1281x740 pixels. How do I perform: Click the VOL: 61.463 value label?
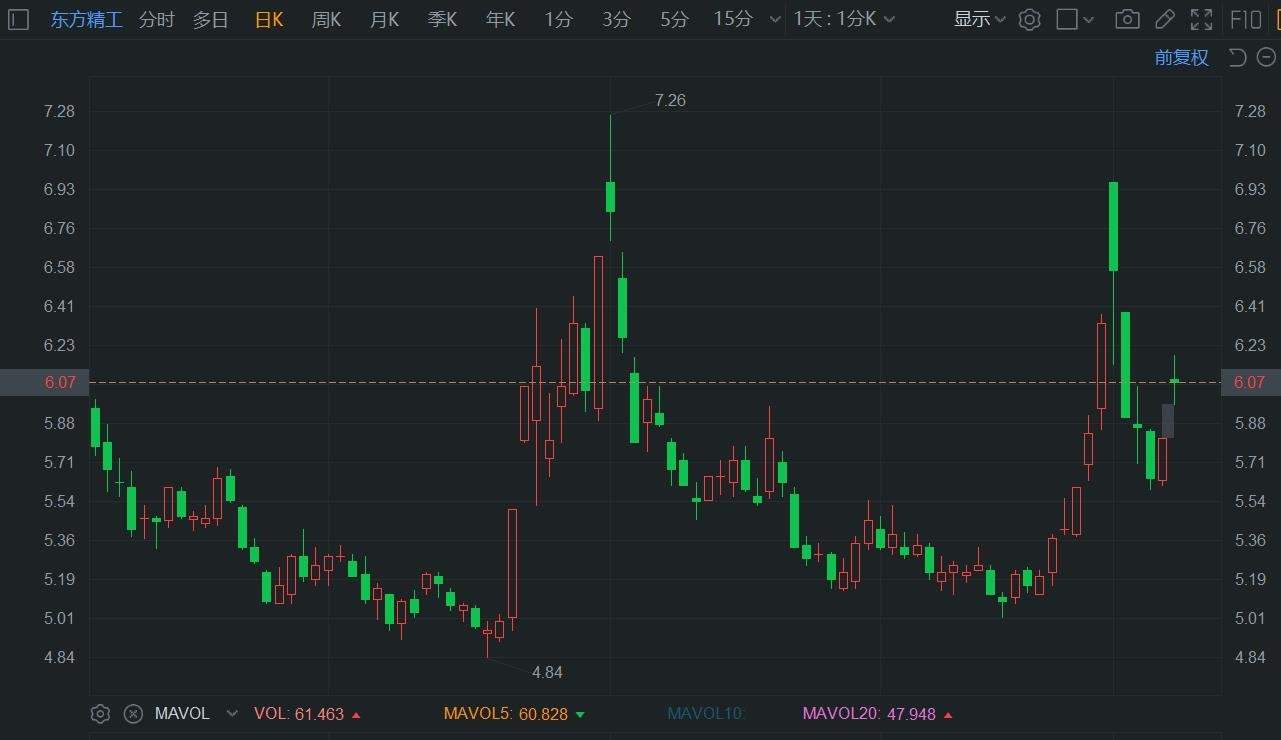pos(299,714)
